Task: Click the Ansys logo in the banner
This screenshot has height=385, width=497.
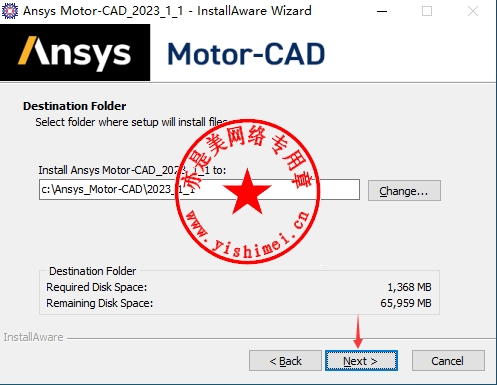Action: pyautogui.click(x=75, y=53)
